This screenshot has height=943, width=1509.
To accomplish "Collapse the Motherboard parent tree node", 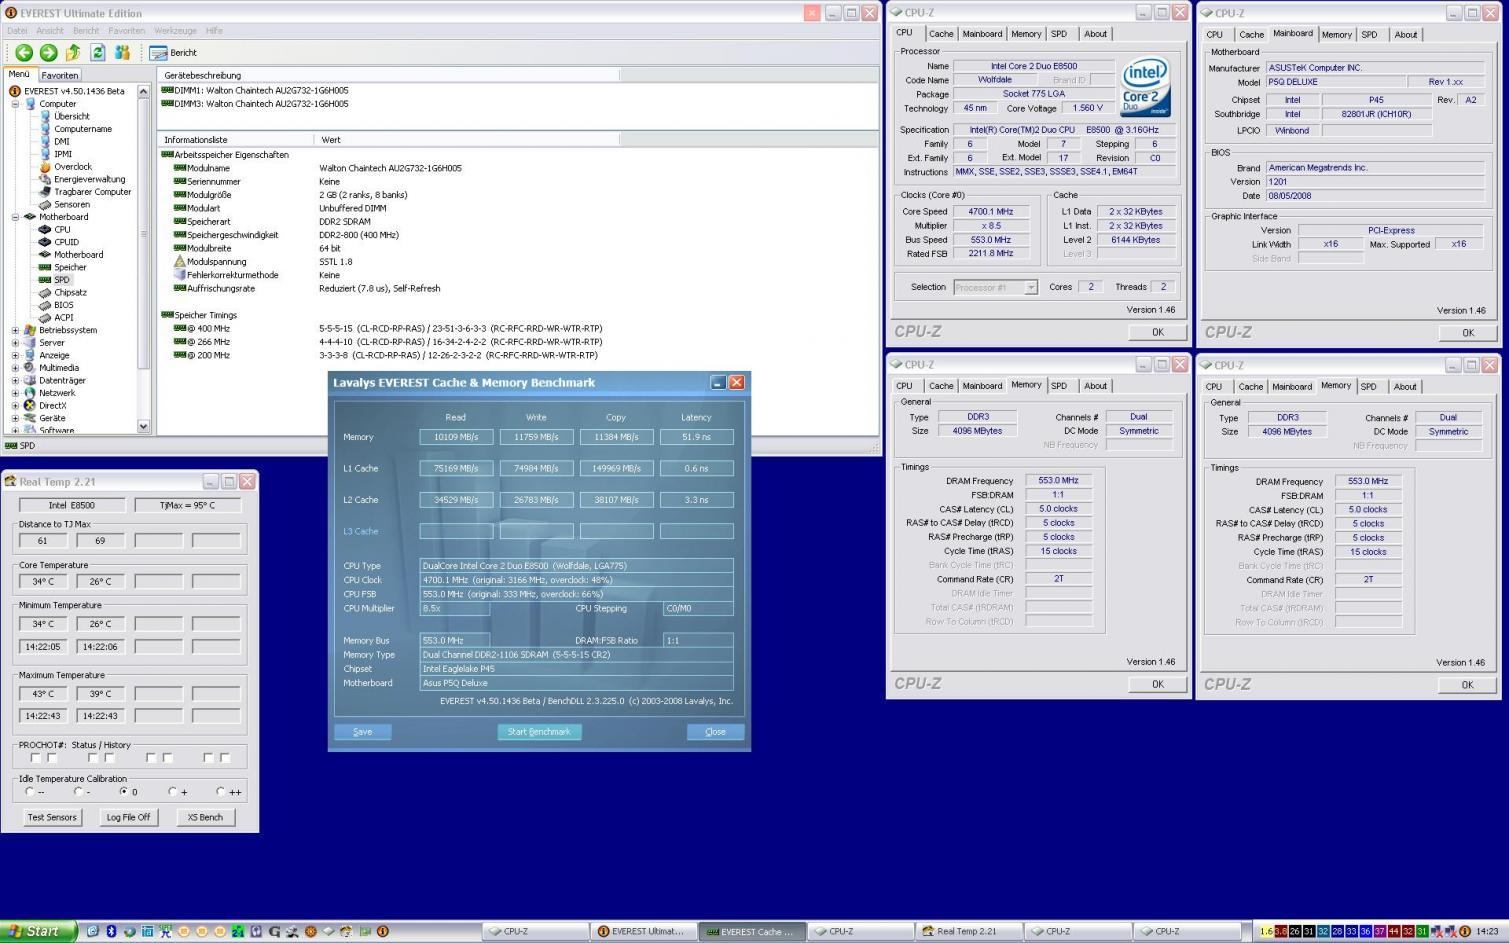I will pyautogui.click(x=15, y=217).
